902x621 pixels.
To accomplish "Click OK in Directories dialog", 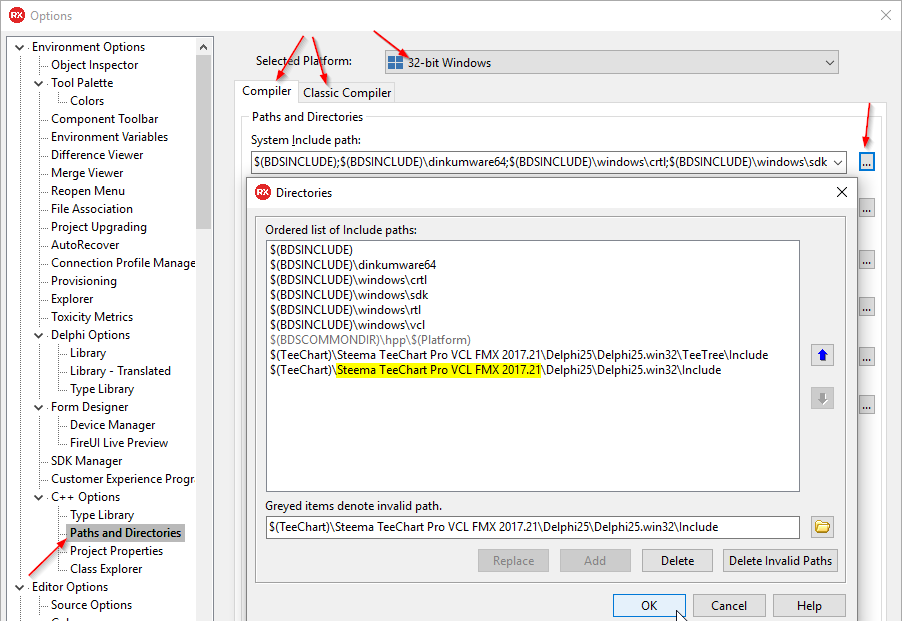I will pyautogui.click(x=649, y=605).
